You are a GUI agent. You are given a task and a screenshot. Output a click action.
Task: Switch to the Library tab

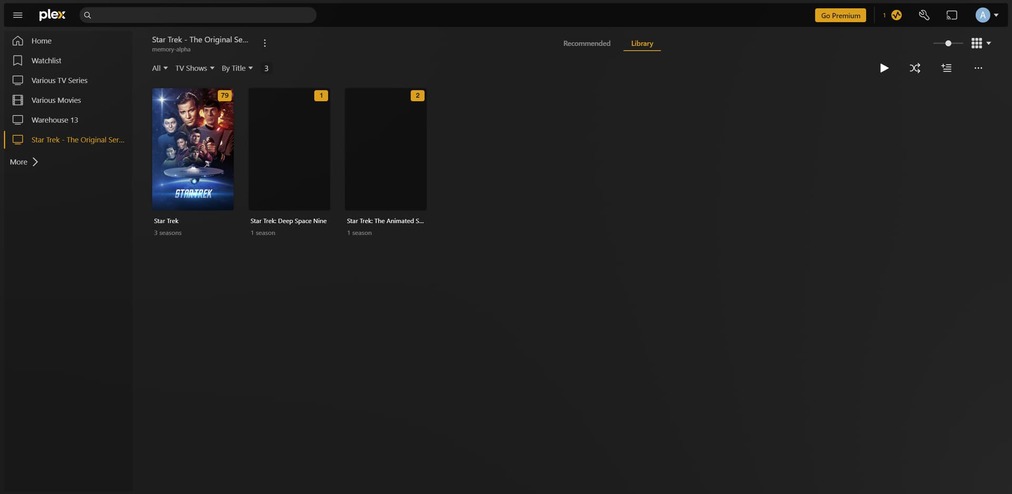(642, 44)
